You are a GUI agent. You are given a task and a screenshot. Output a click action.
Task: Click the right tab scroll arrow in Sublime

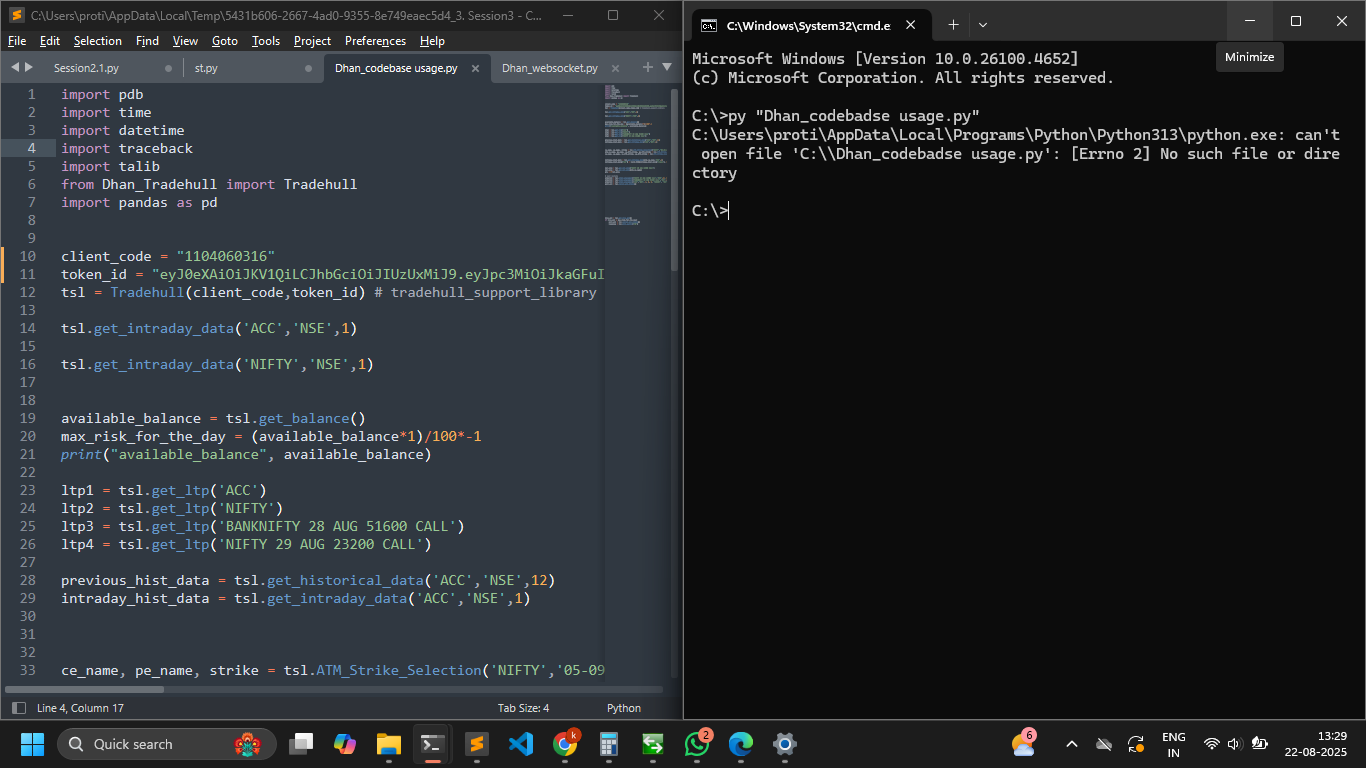coord(28,67)
